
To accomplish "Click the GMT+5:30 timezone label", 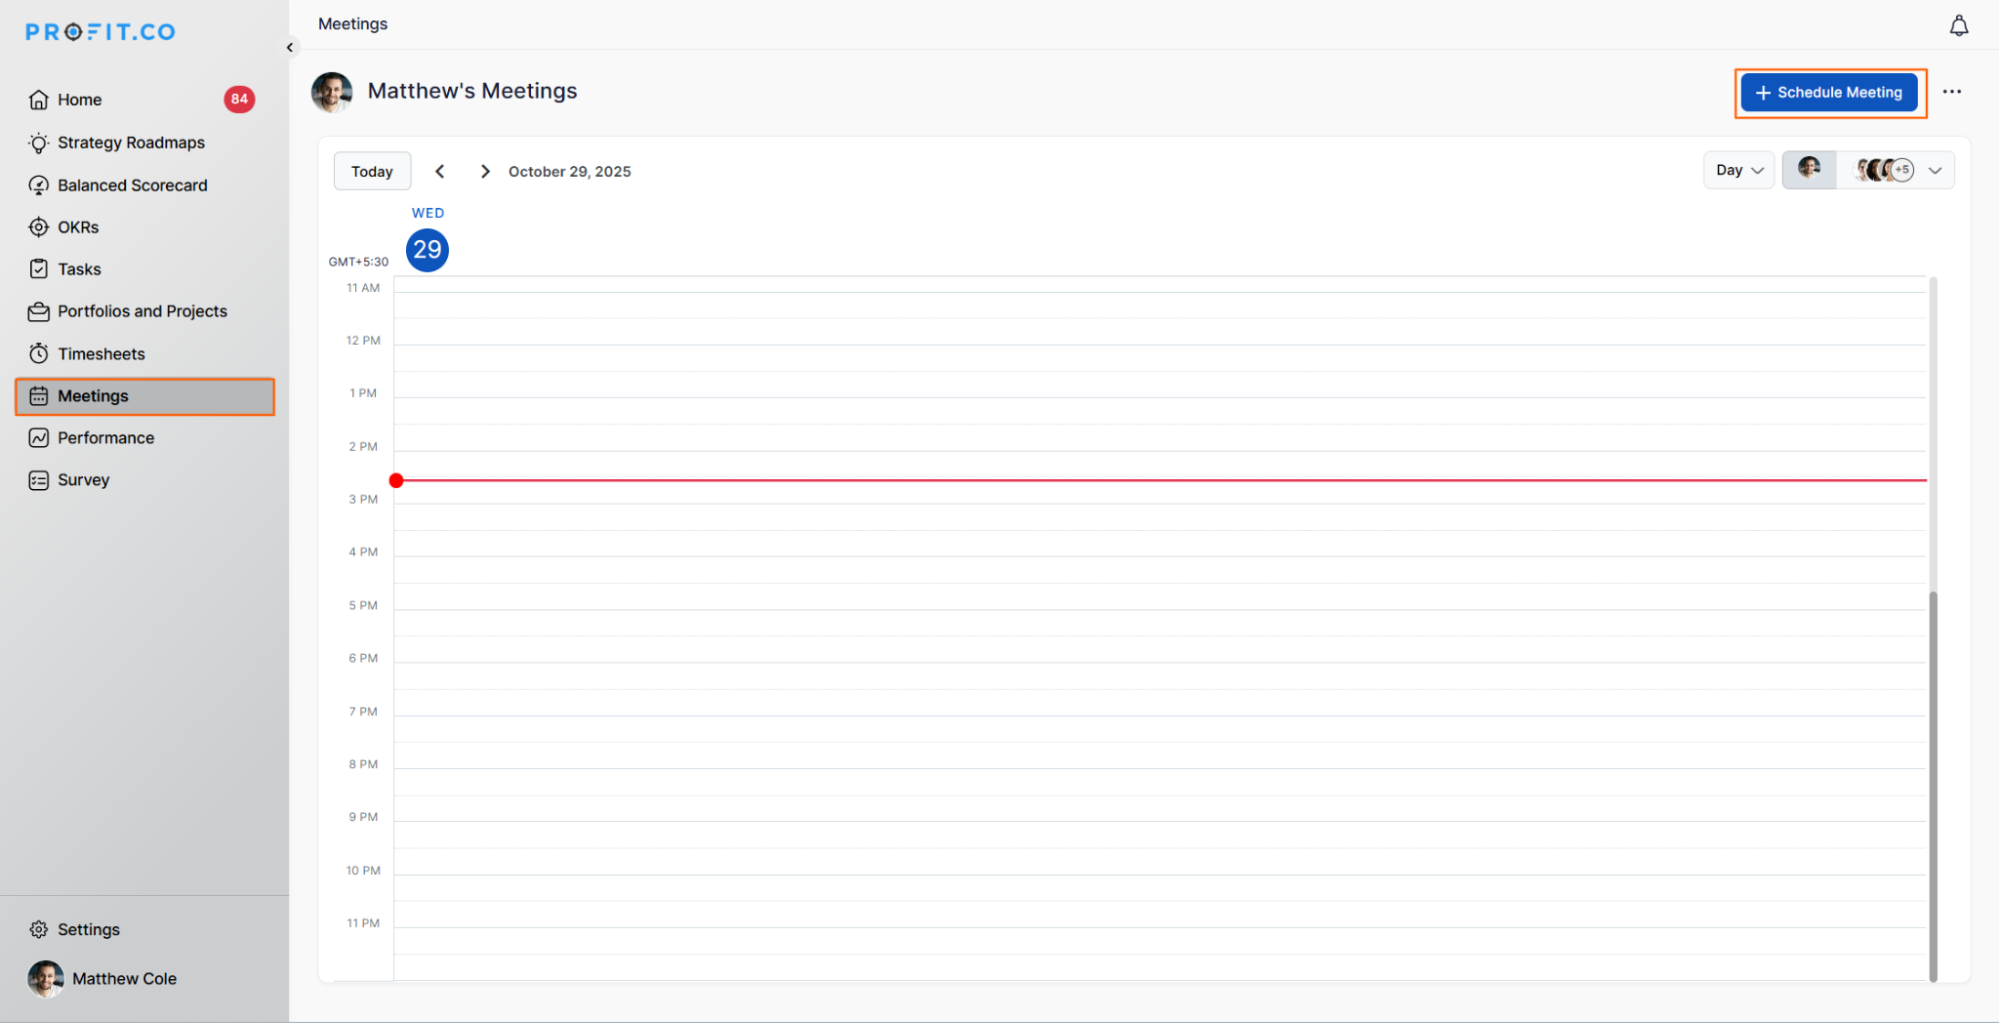I will point(359,262).
